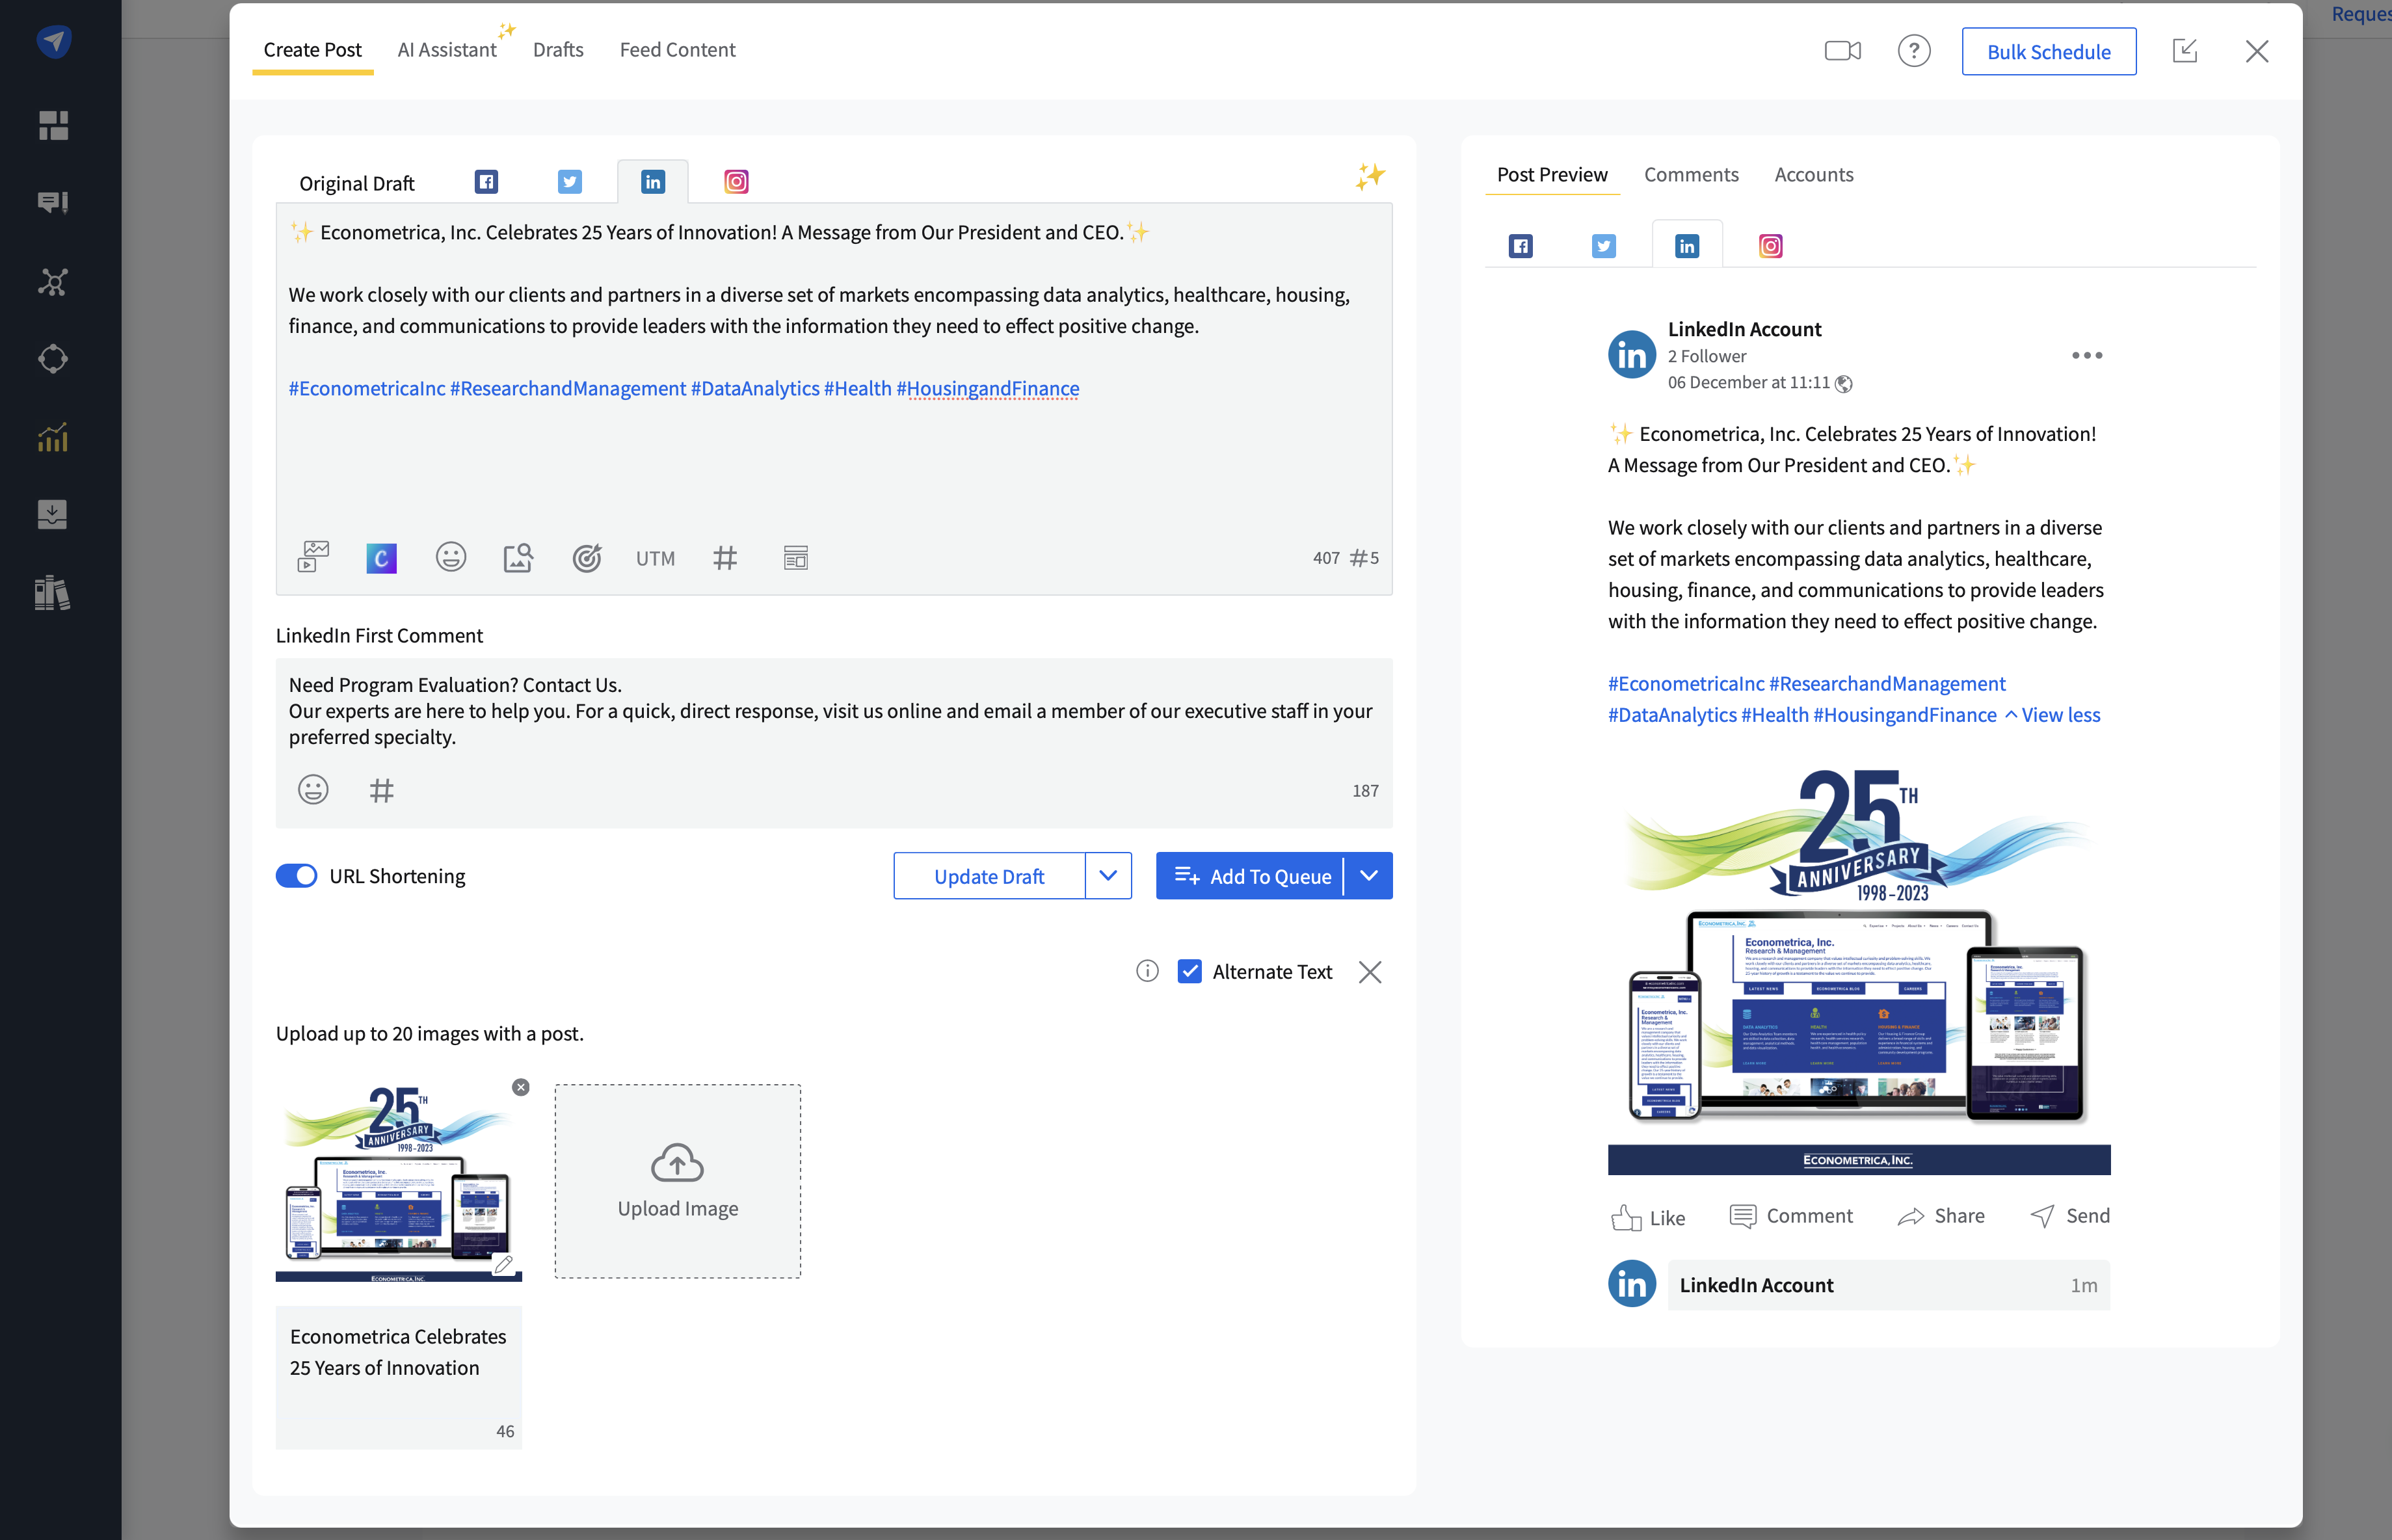Open the audience targeting icon

tap(587, 557)
